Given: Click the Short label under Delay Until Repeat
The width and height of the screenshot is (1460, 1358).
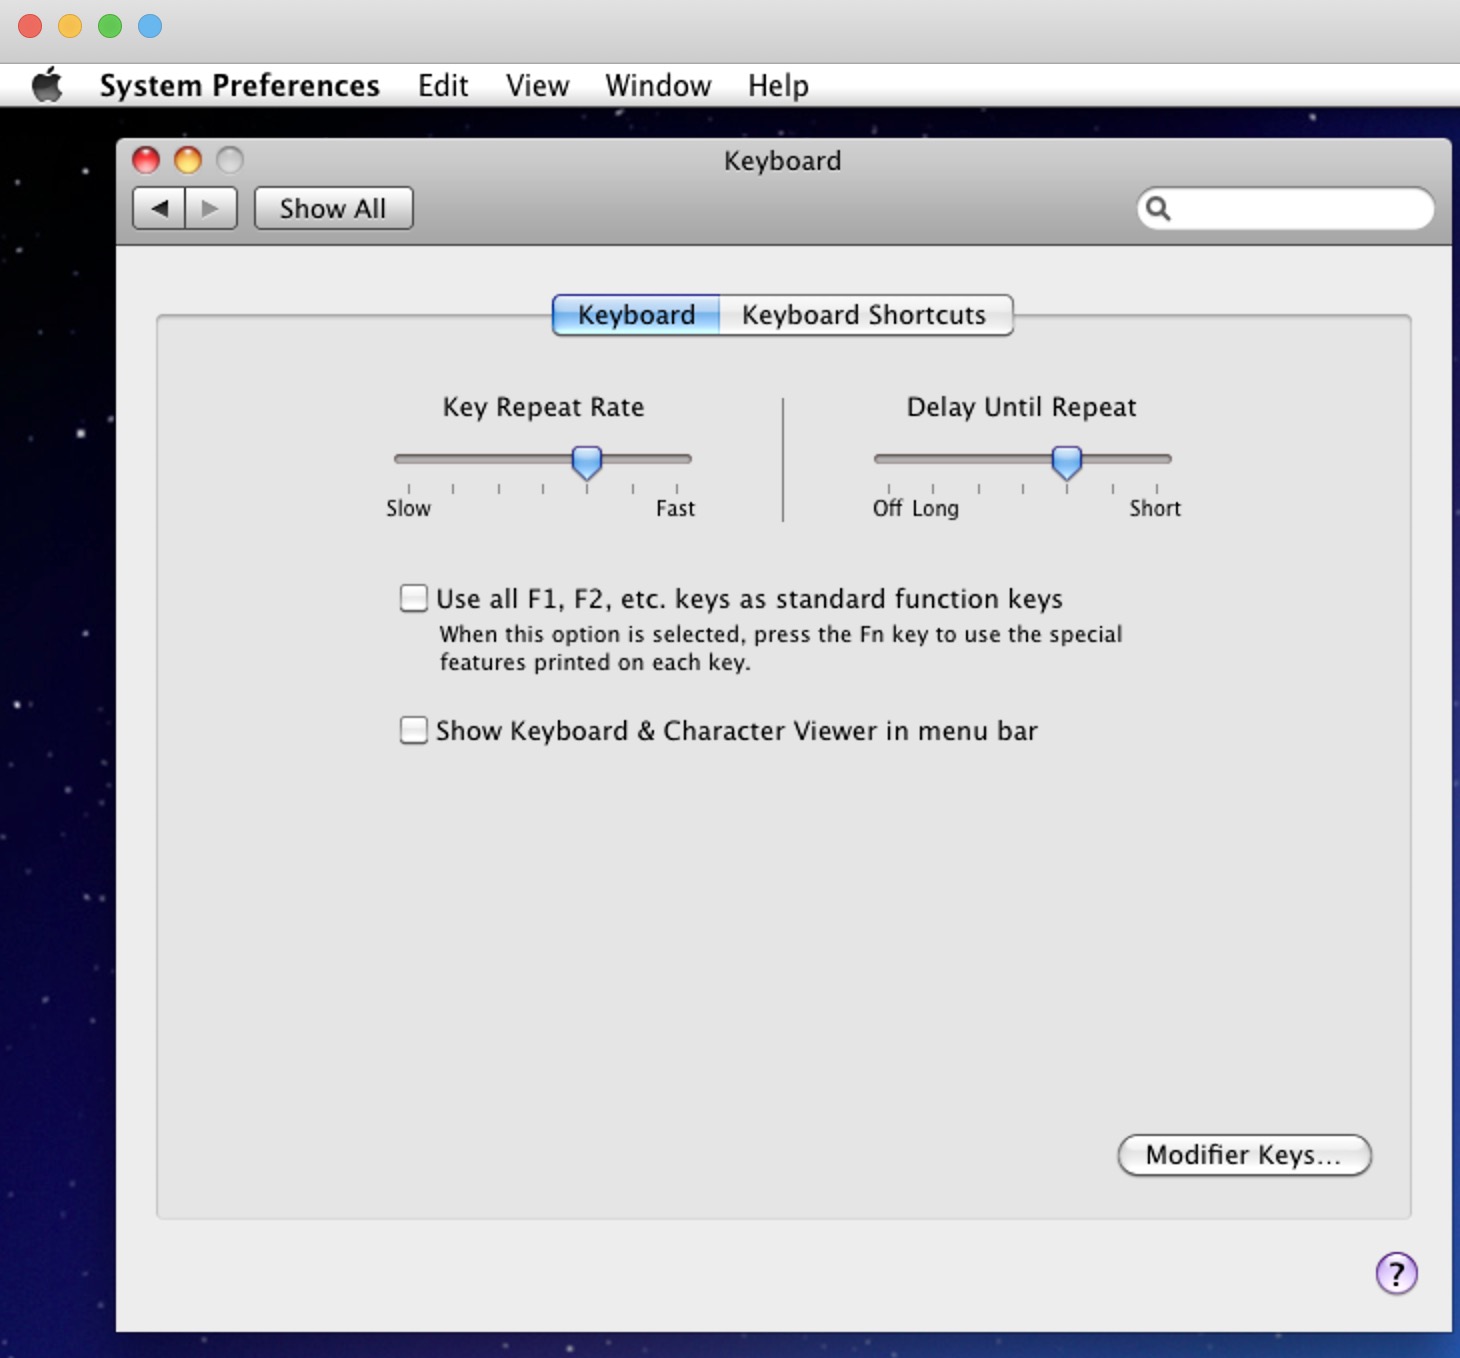Looking at the screenshot, I should coord(1155,508).
